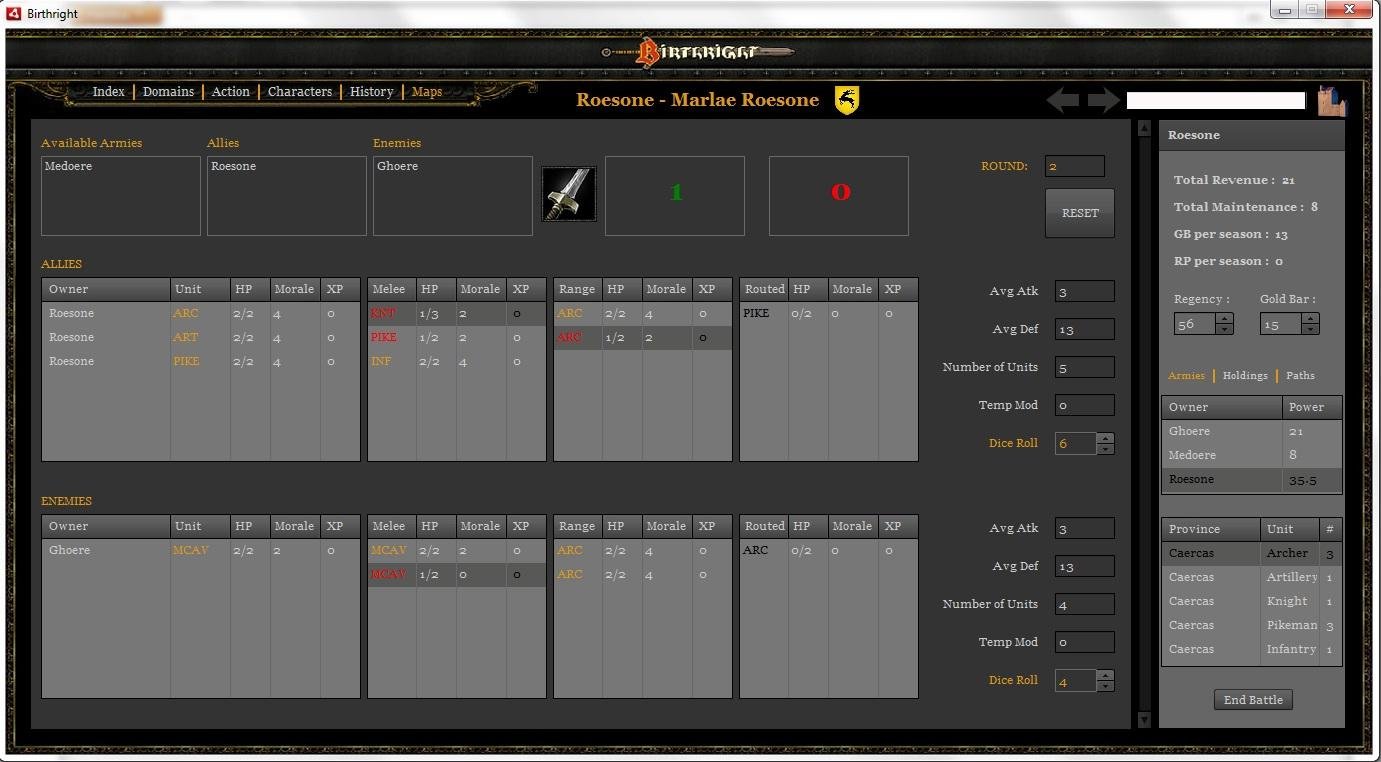Viewport: 1381px width, 762px height.
Task: Switch to the Holdings tab
Action: (1245, 376)
